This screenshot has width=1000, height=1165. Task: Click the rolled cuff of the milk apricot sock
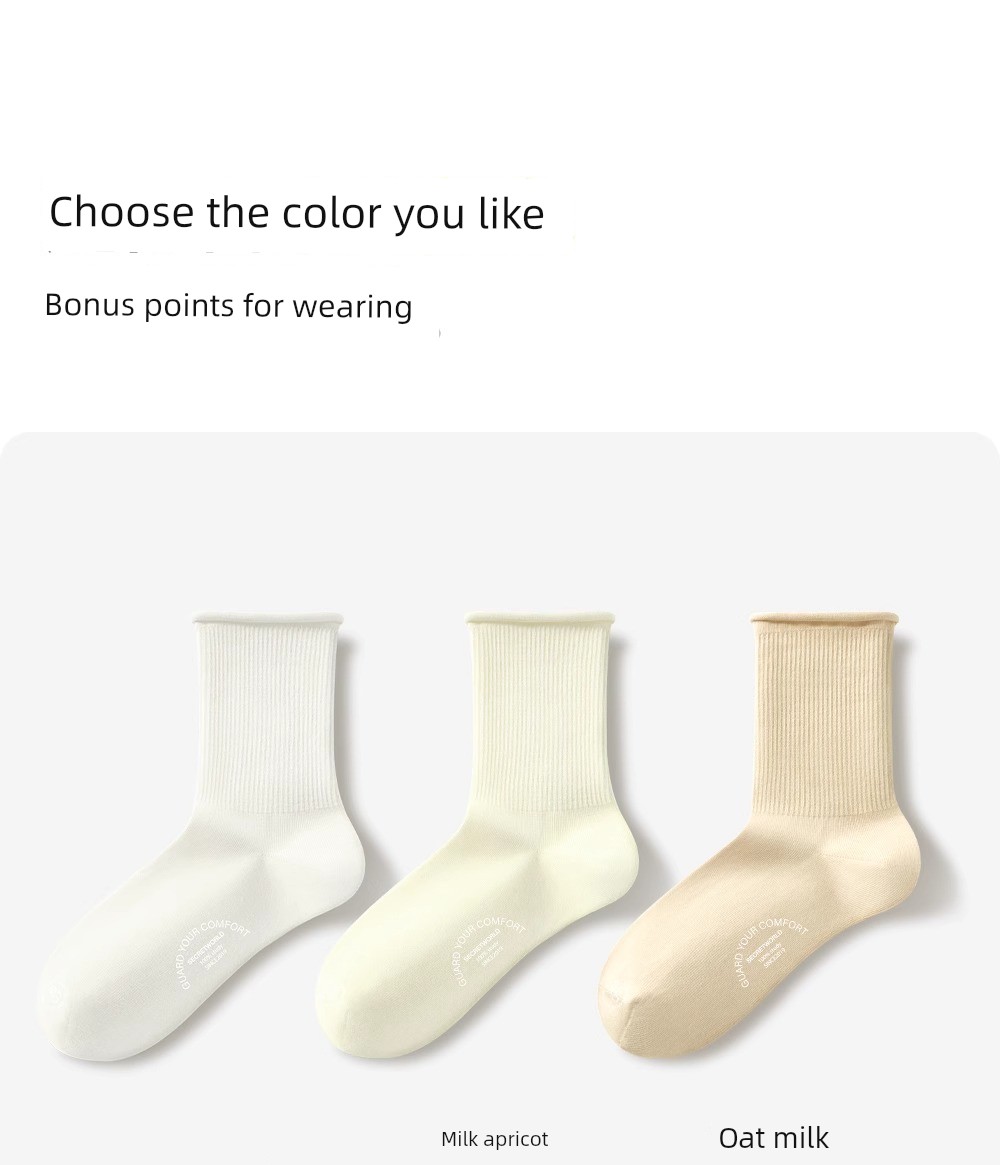point(542,618)
